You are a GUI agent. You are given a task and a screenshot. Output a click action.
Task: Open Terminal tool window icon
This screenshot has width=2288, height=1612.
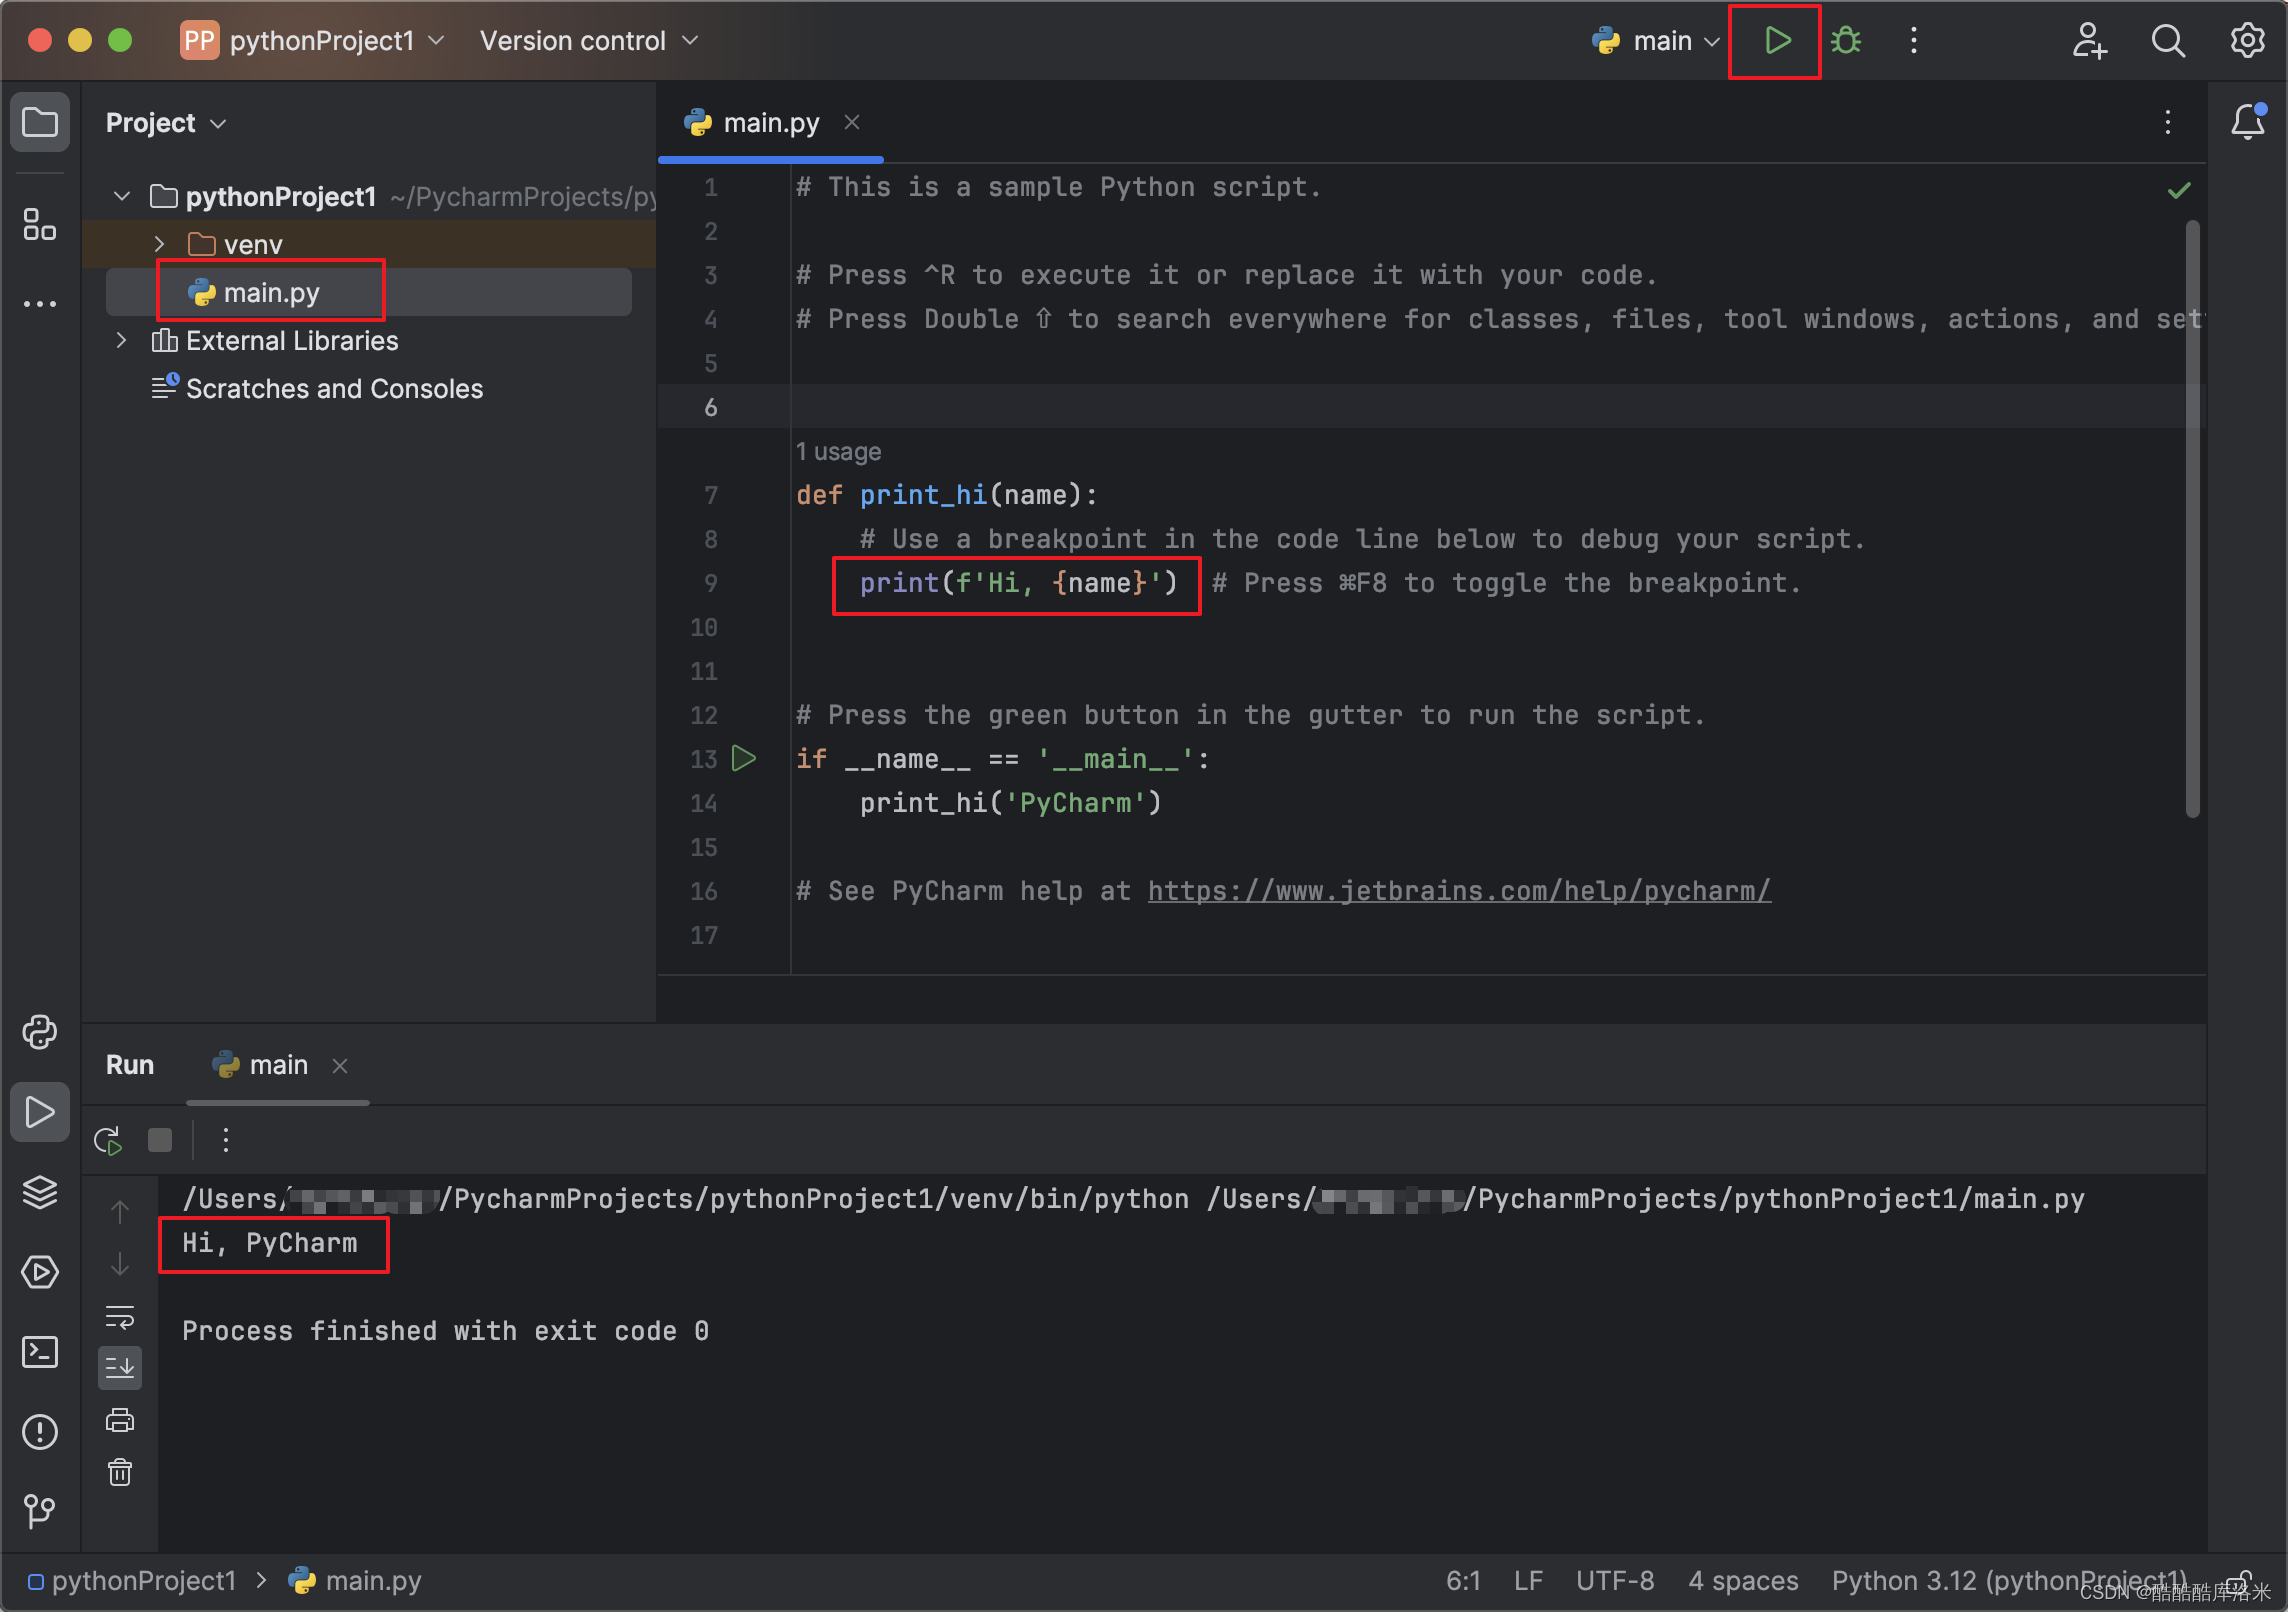(40, 1352)
